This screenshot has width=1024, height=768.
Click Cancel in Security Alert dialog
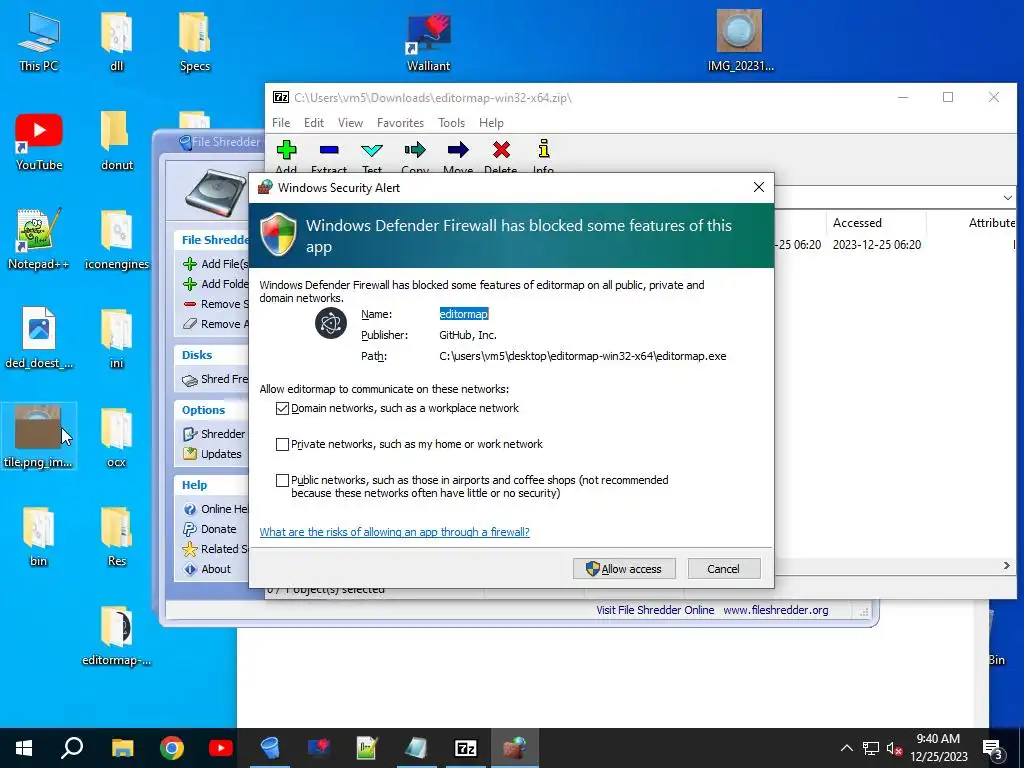(x=724, y=568)
